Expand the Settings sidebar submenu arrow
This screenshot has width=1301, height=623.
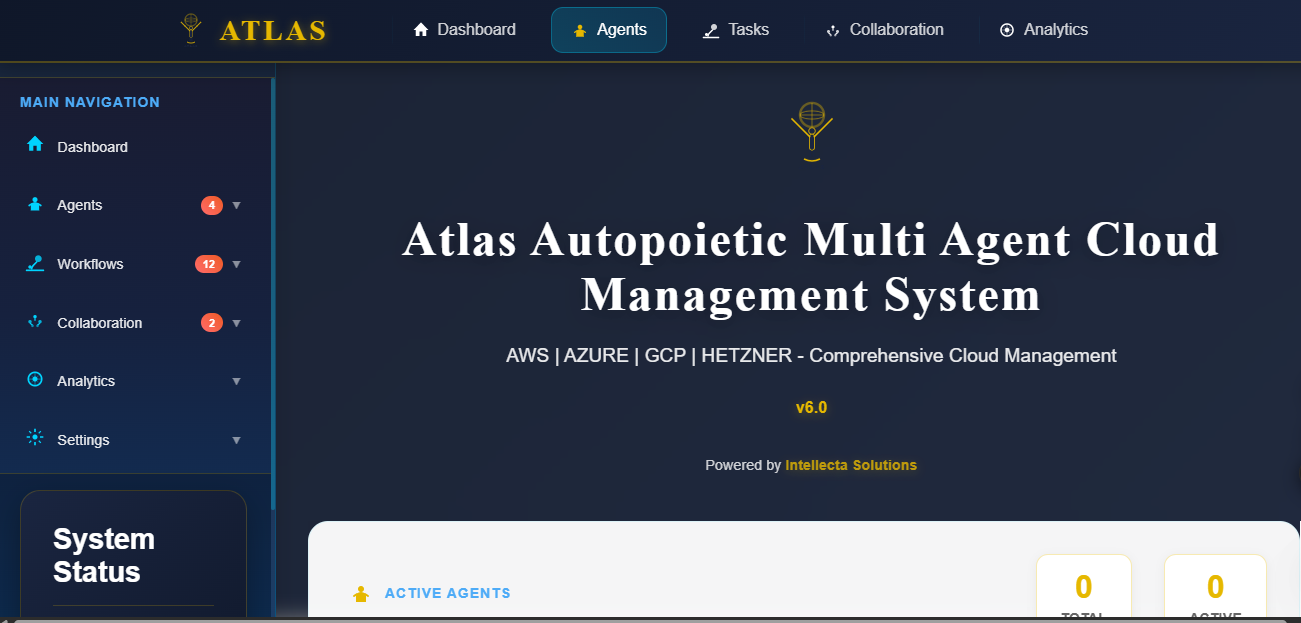click(x=237, y=440)
